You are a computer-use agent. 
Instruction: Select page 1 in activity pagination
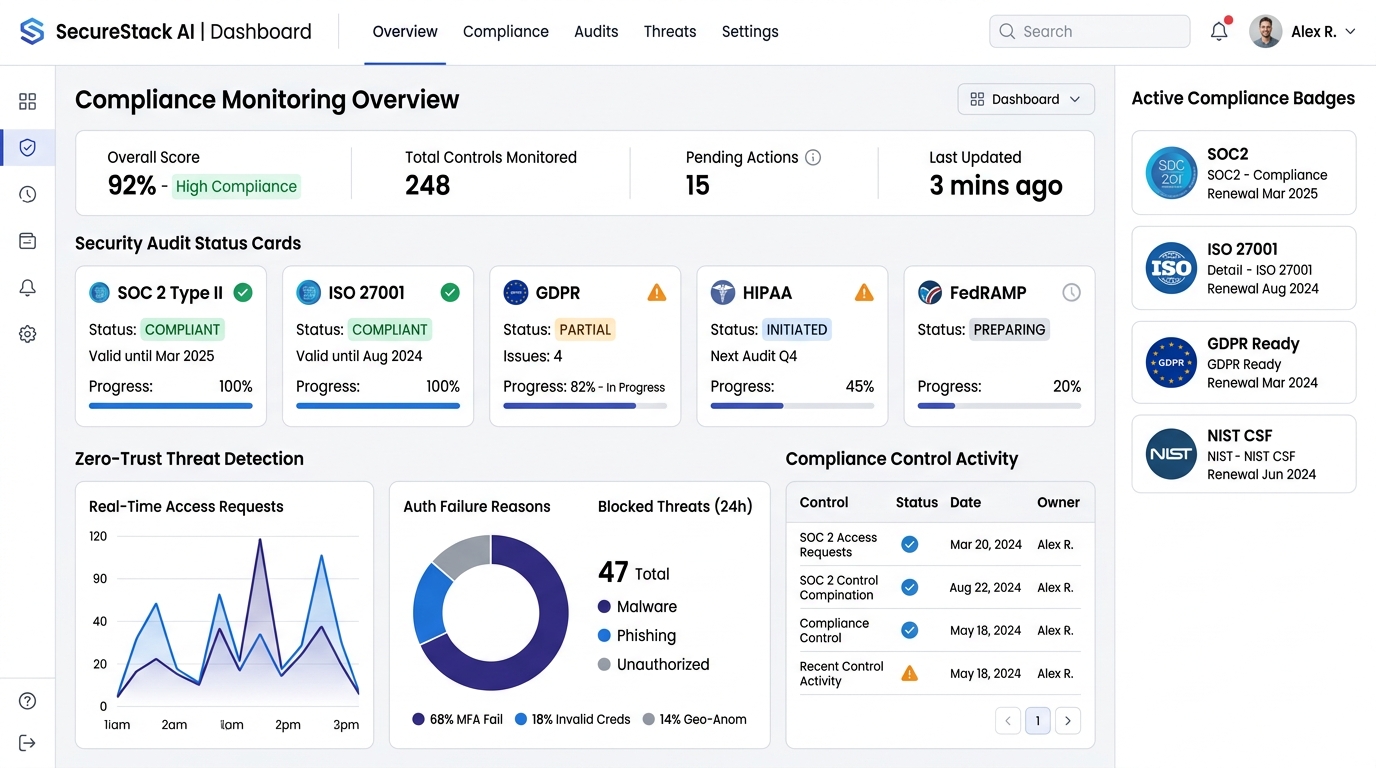[x=1038, y=720]
